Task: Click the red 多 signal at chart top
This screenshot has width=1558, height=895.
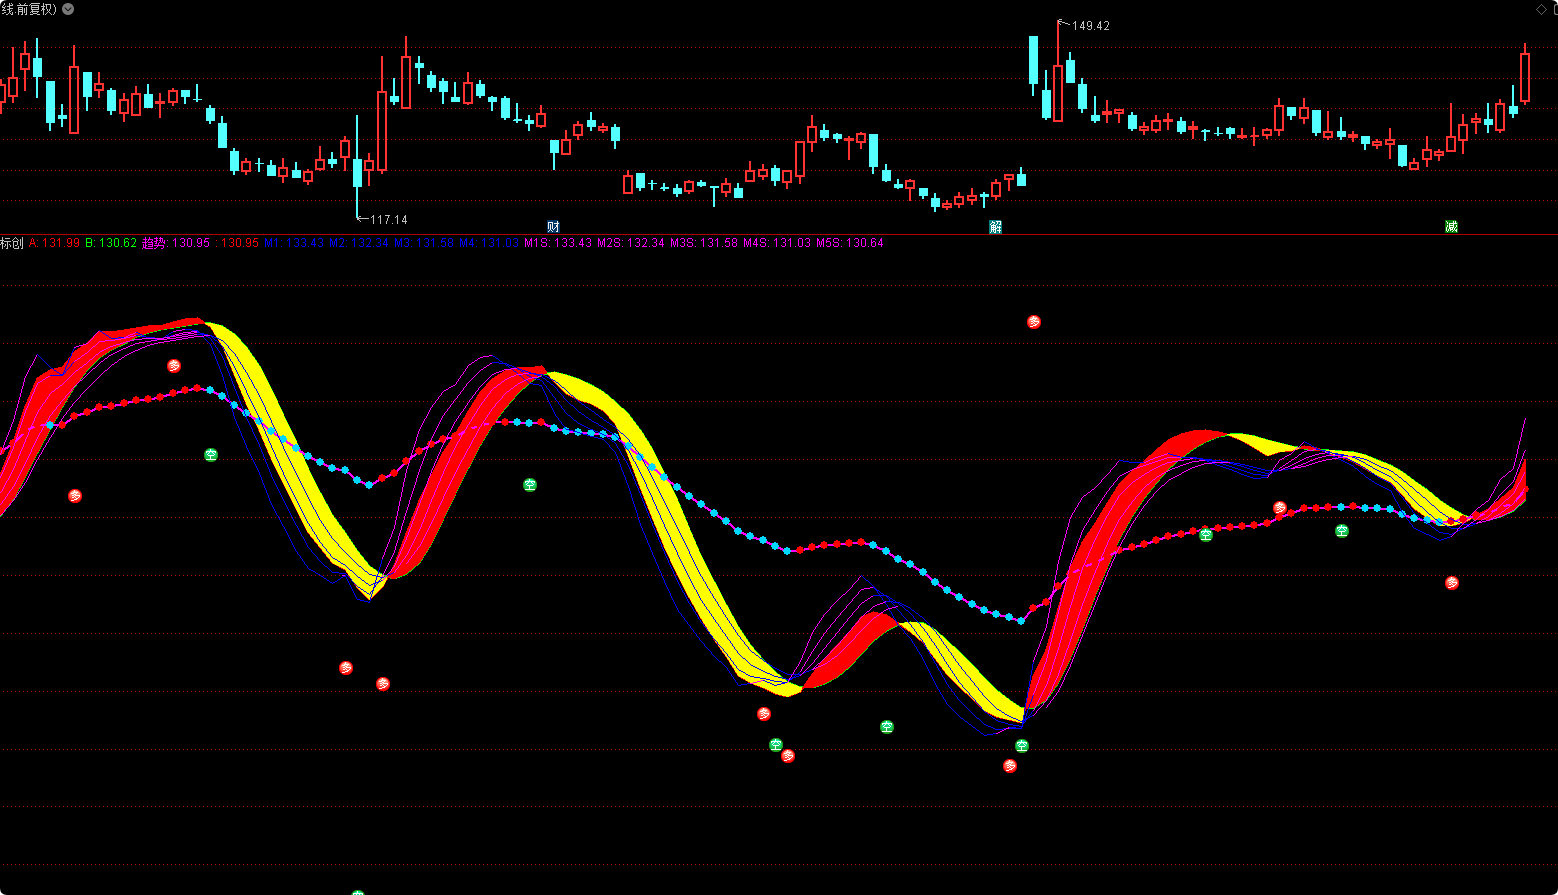Action: [x=1034, y=322]
